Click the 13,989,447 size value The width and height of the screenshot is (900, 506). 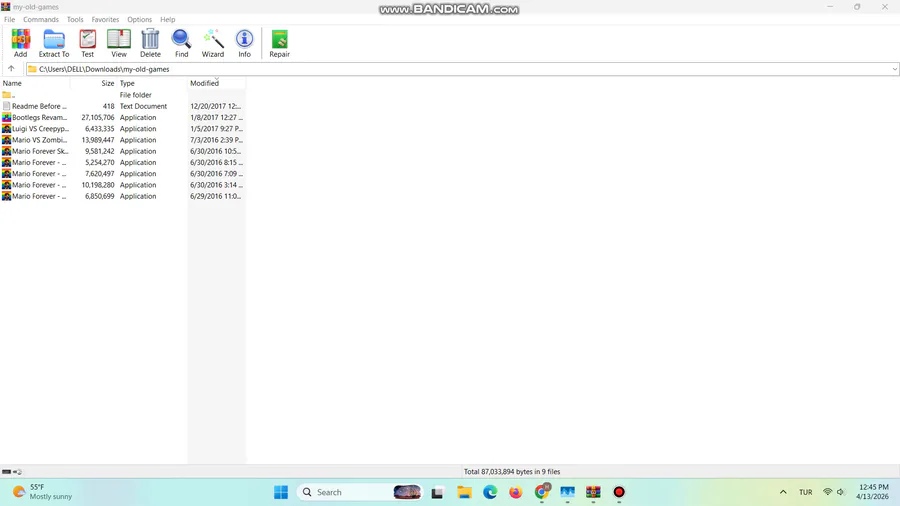click(98, 140)
